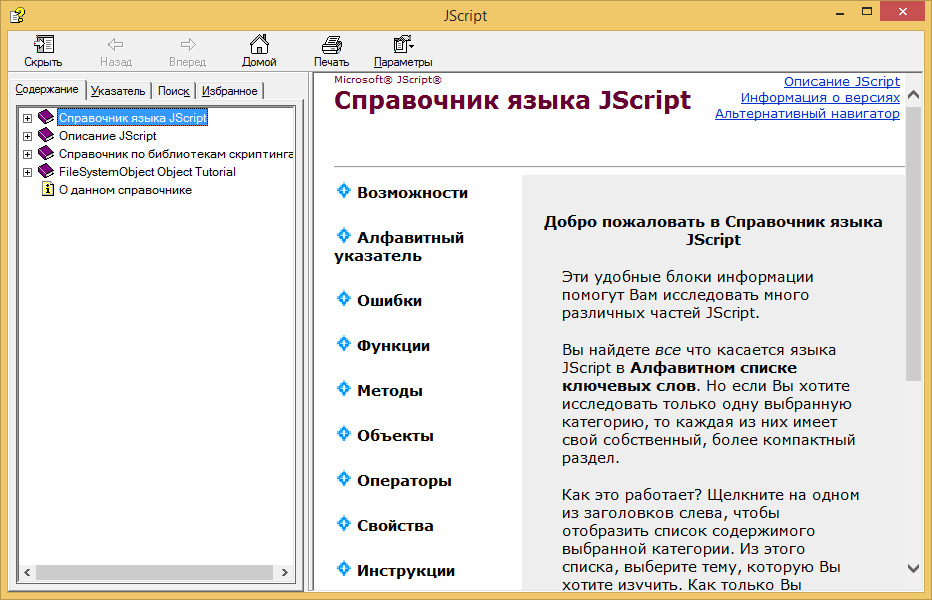This screenshot has height=600, width=932.
Task: Click the Печать (Print) toolbar icon
Action: (332, 45)
